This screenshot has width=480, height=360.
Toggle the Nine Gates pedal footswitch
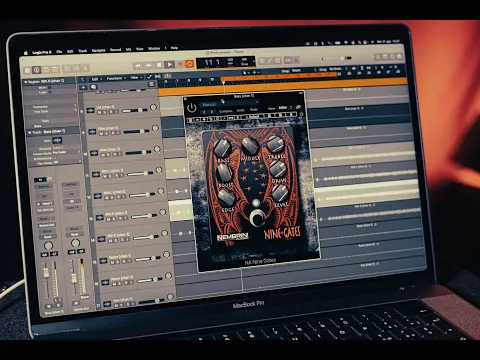coord(257,218)
